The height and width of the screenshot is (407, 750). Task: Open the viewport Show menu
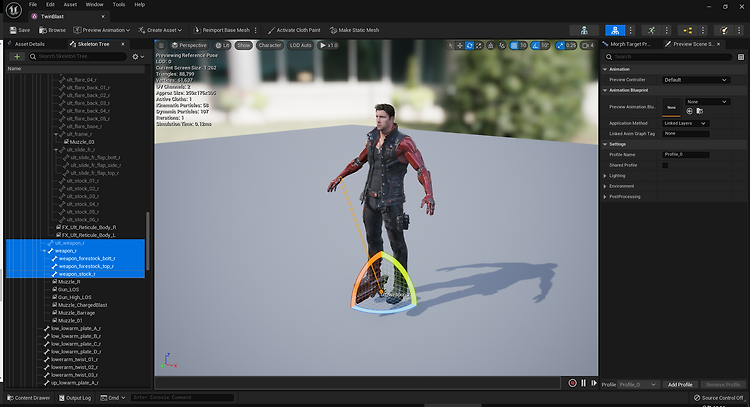[243, 45]
